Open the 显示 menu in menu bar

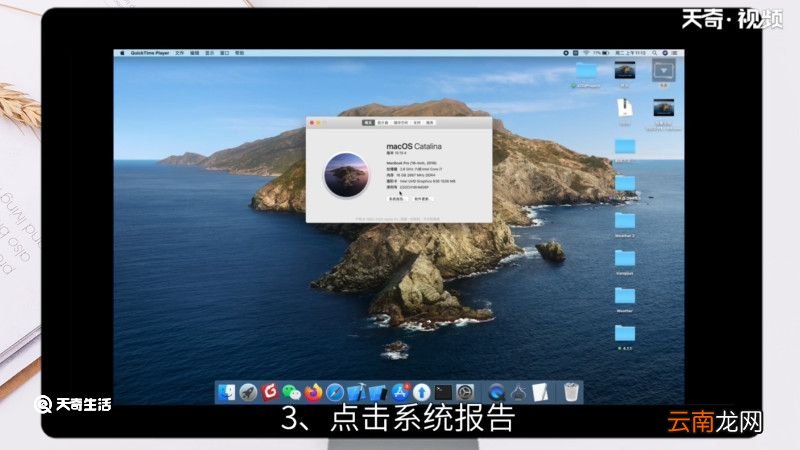point(210,53)
